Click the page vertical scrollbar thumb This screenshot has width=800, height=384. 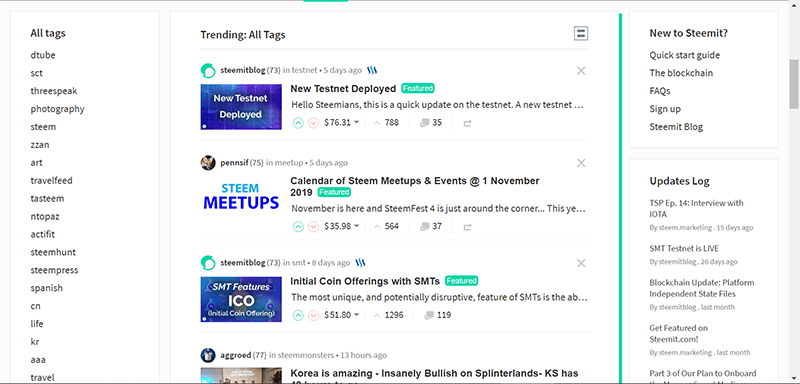click(x=794, y=84)
